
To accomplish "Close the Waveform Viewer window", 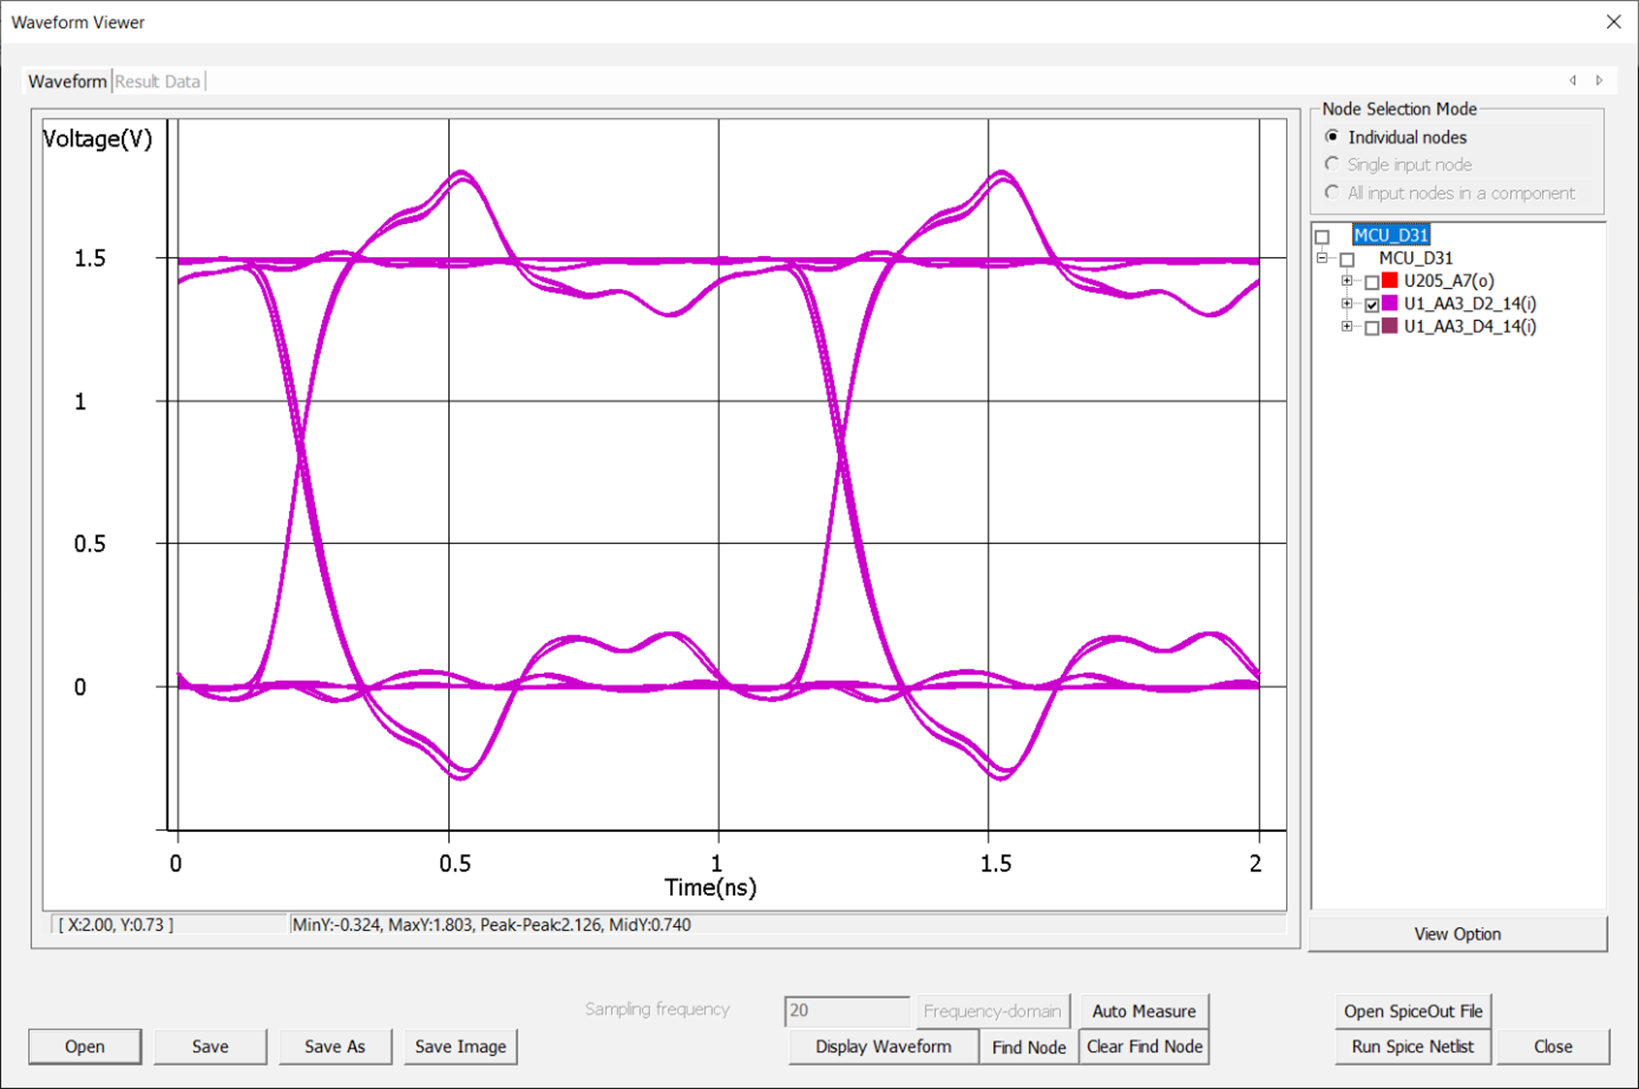I will pyautogui.click(x=1613, y=22).
